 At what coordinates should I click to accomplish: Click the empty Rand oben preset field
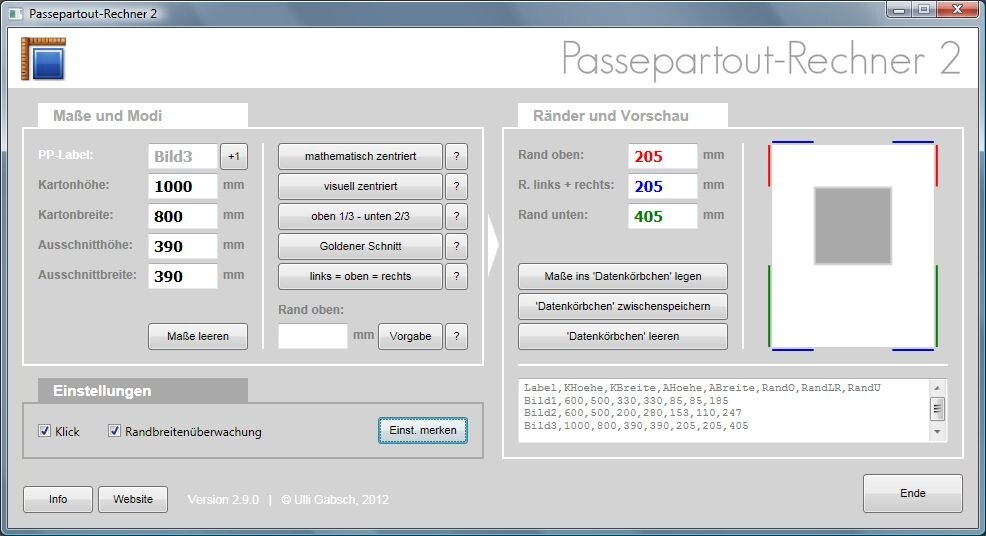pyautogui.click(x=313, y=336)
